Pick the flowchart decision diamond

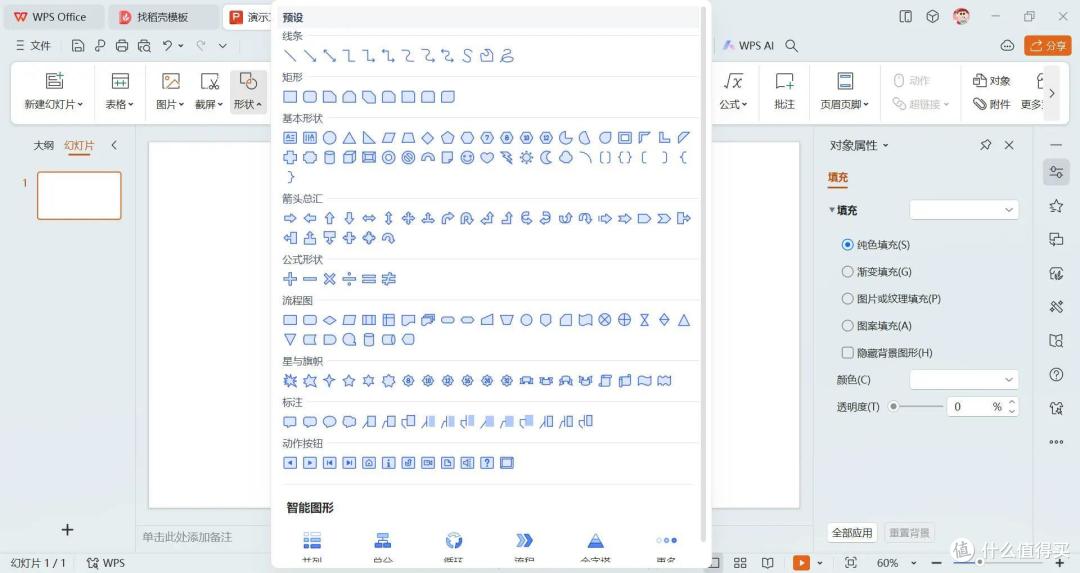click(x=329, y=320)
